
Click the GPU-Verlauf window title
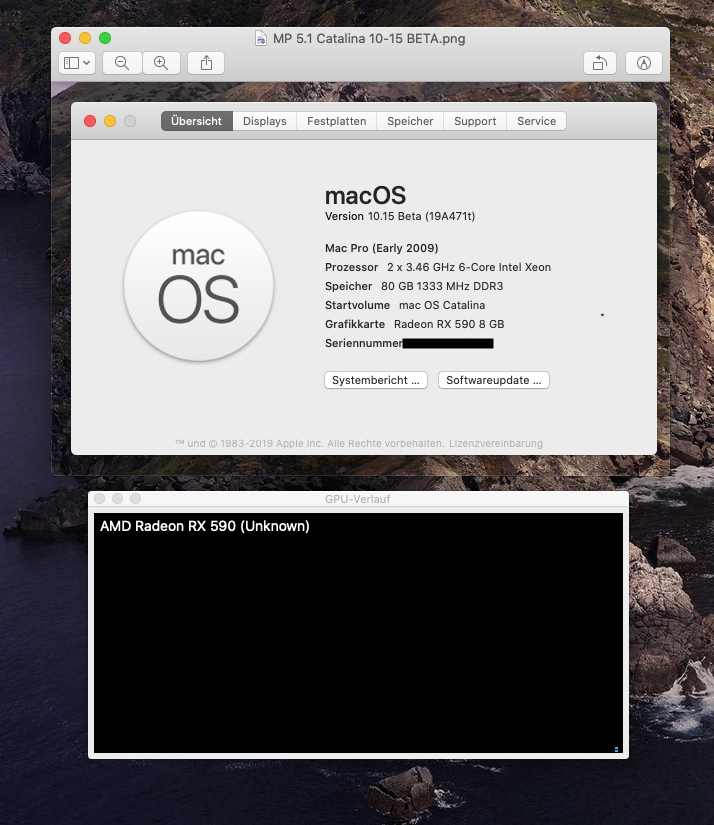pyautogui.click(x=358, y=499)
